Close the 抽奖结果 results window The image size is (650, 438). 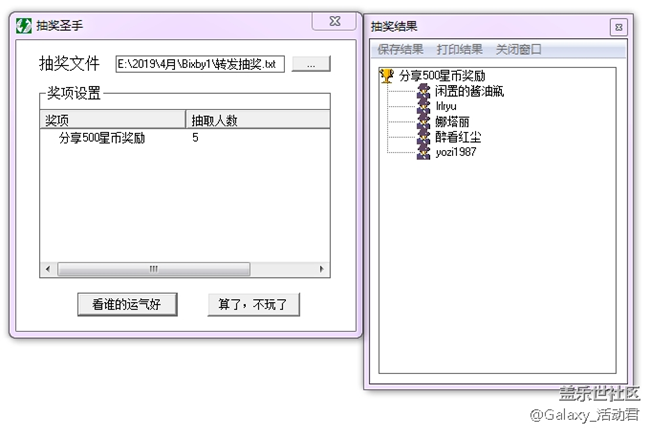[618, 27]
